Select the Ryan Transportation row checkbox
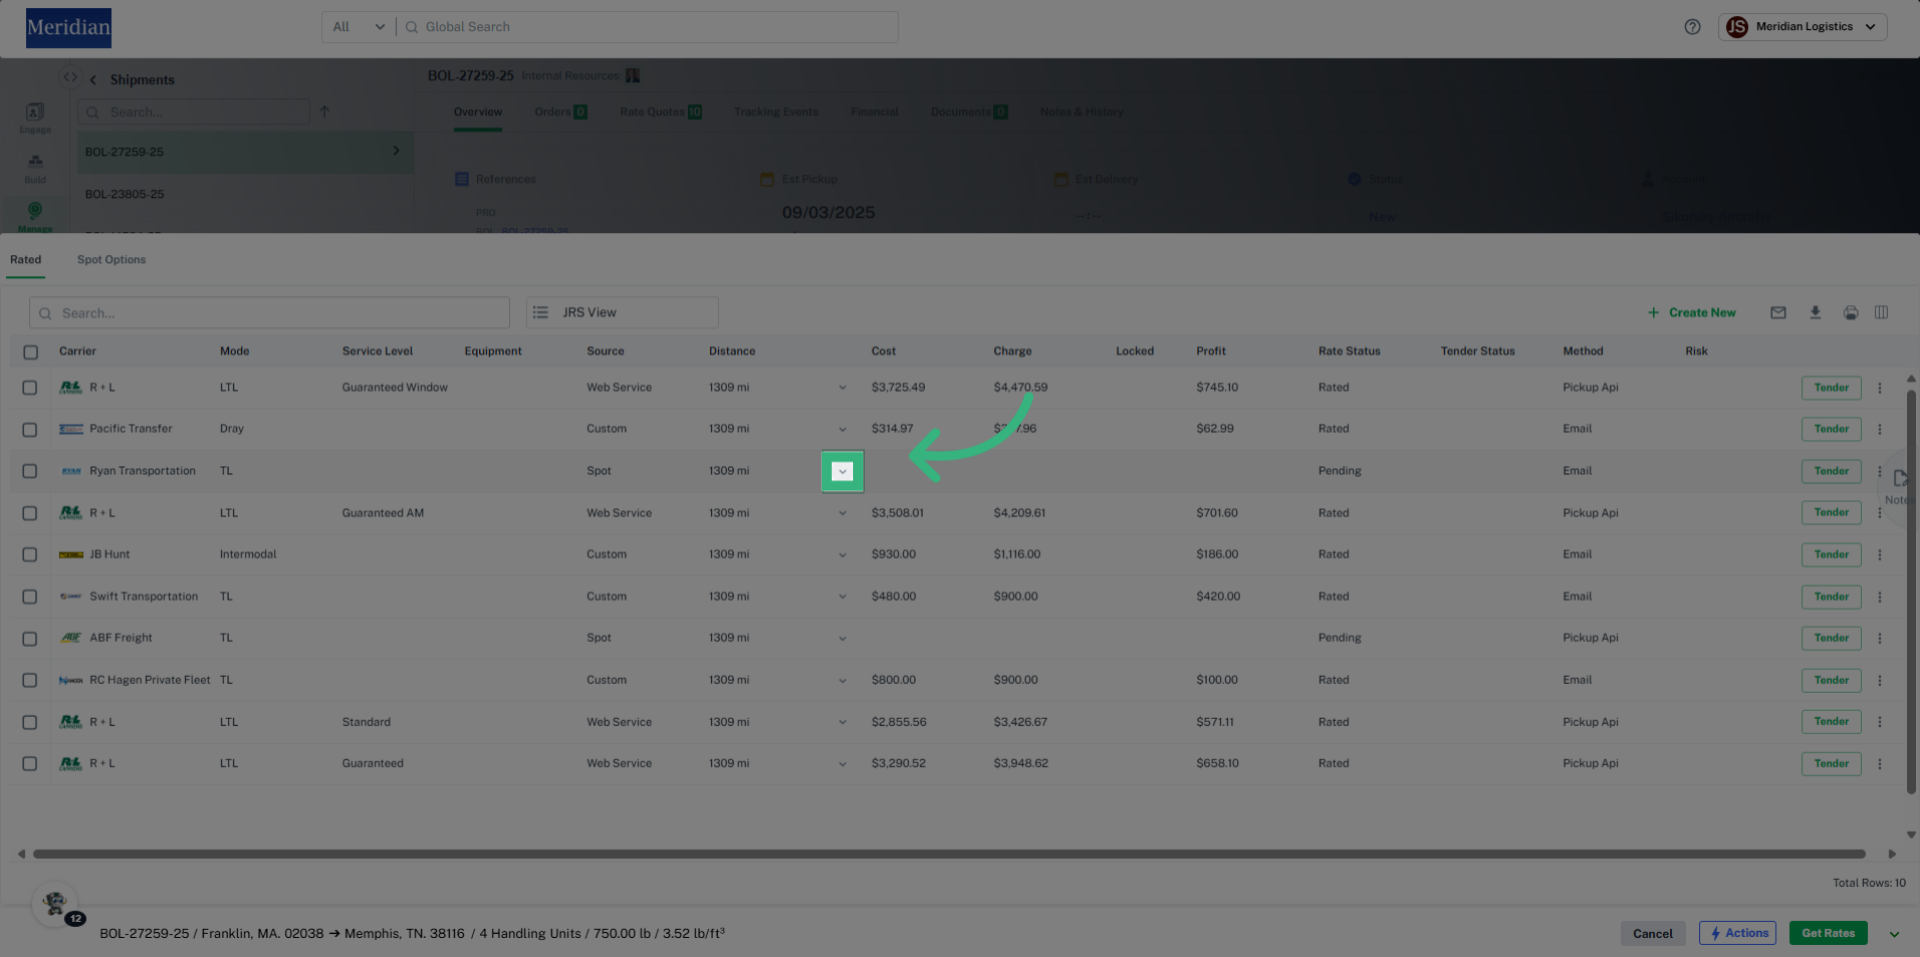The width and height of the screenshot is (1920, 957). point(30,471)
